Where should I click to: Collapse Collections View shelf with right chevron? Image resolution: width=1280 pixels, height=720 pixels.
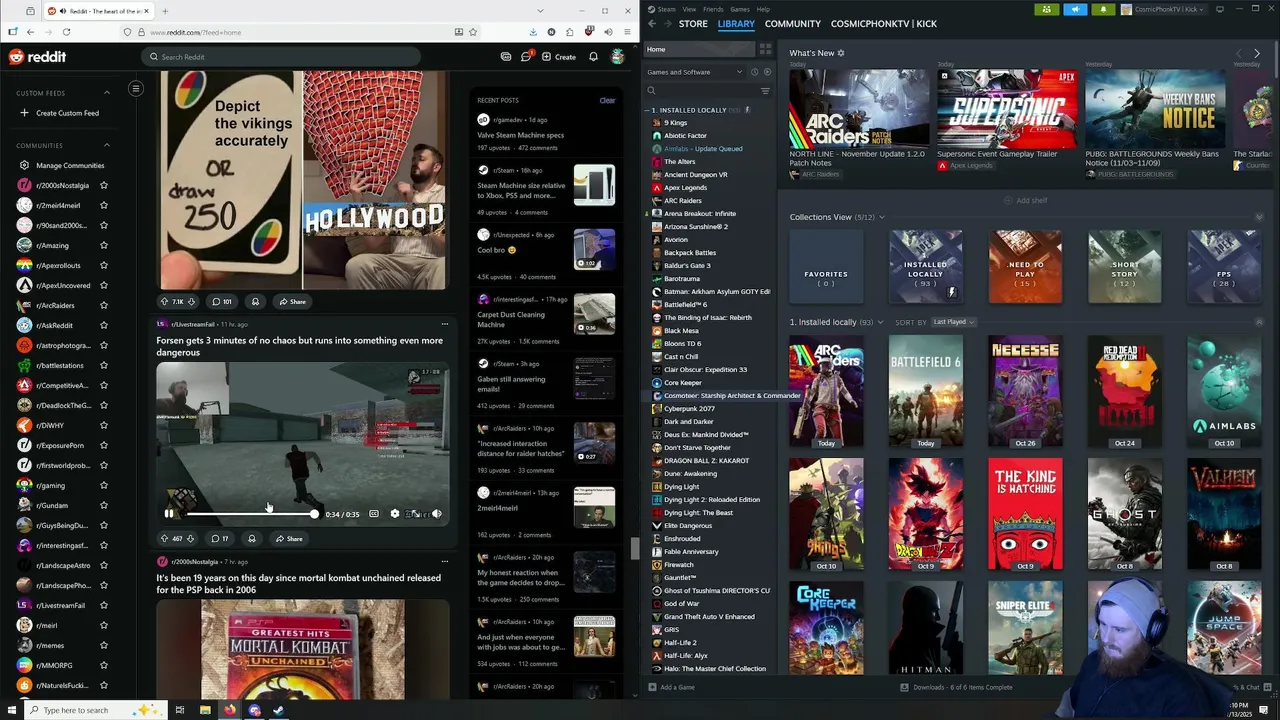pos(1259,217)
